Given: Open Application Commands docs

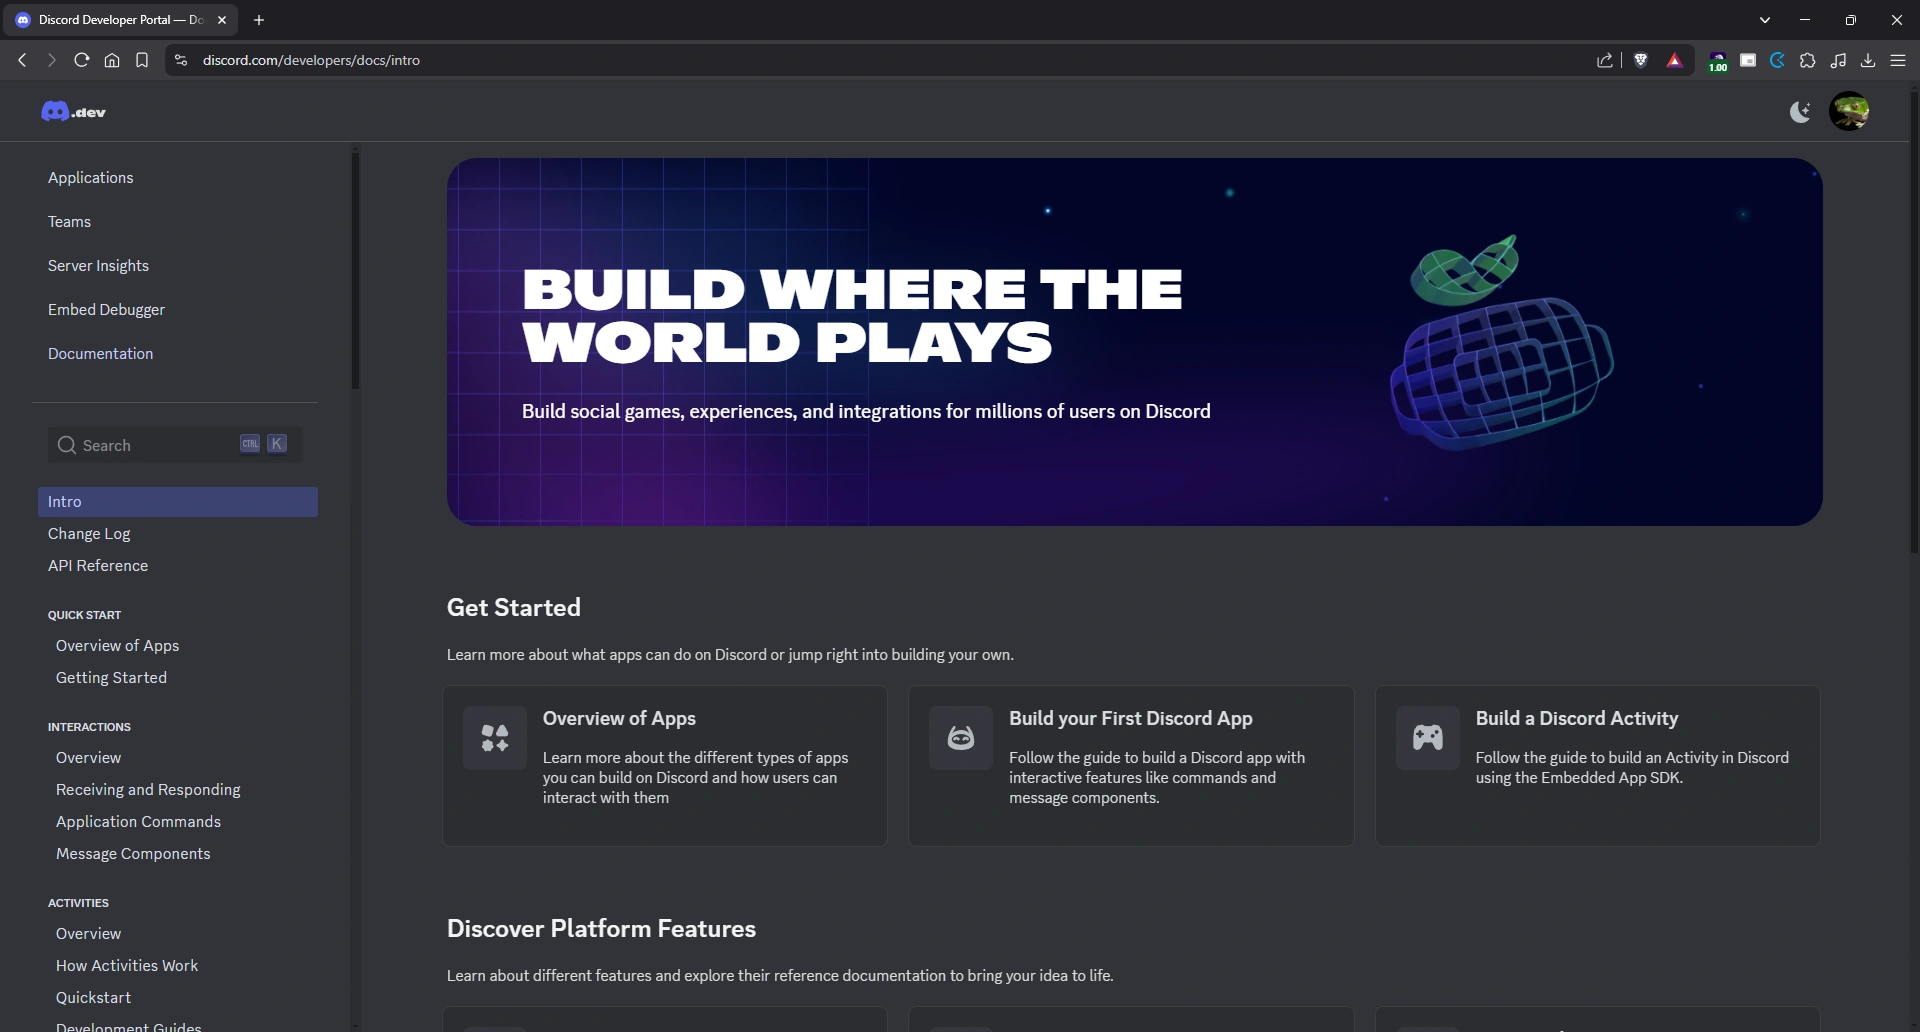Looking at the screenshot, I should pyautogui.click(x=138, y=822).
